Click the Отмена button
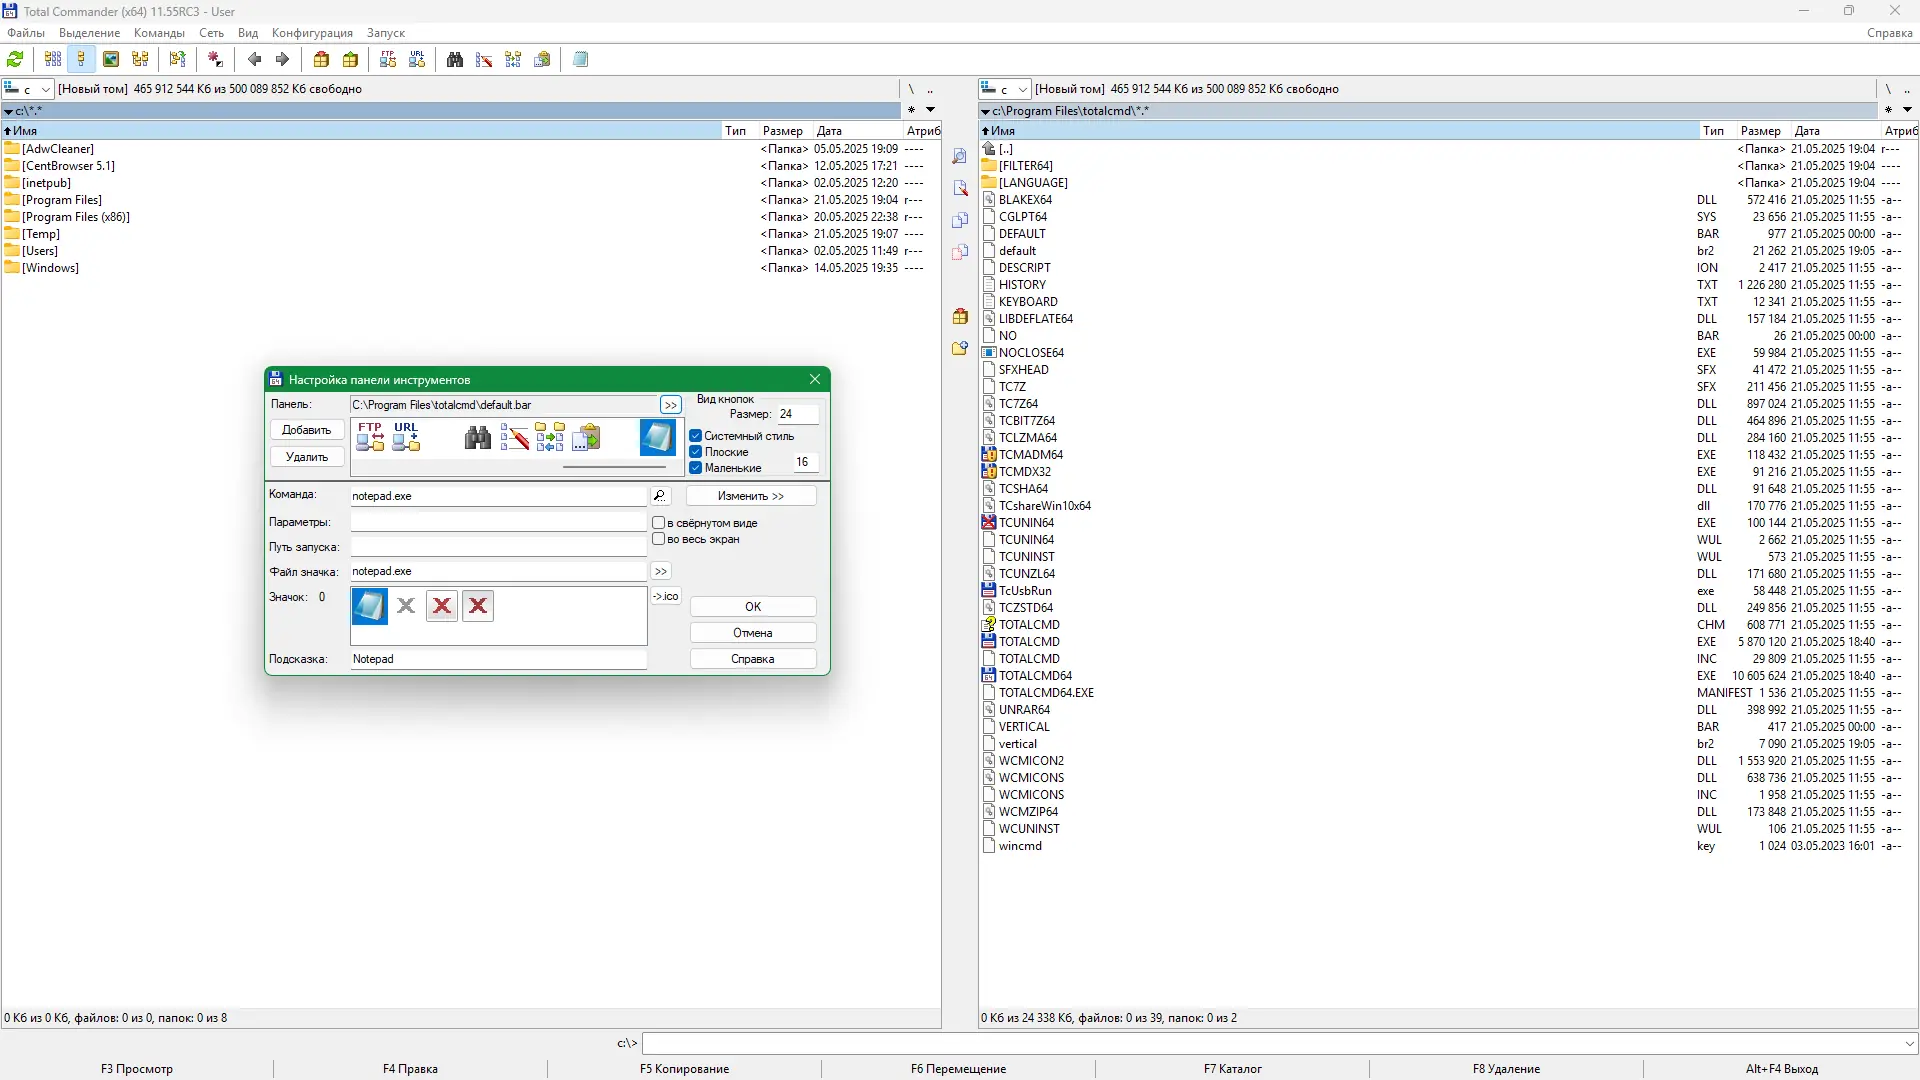This screenshot has height=1080, width=1920. [x=752, y=633]
